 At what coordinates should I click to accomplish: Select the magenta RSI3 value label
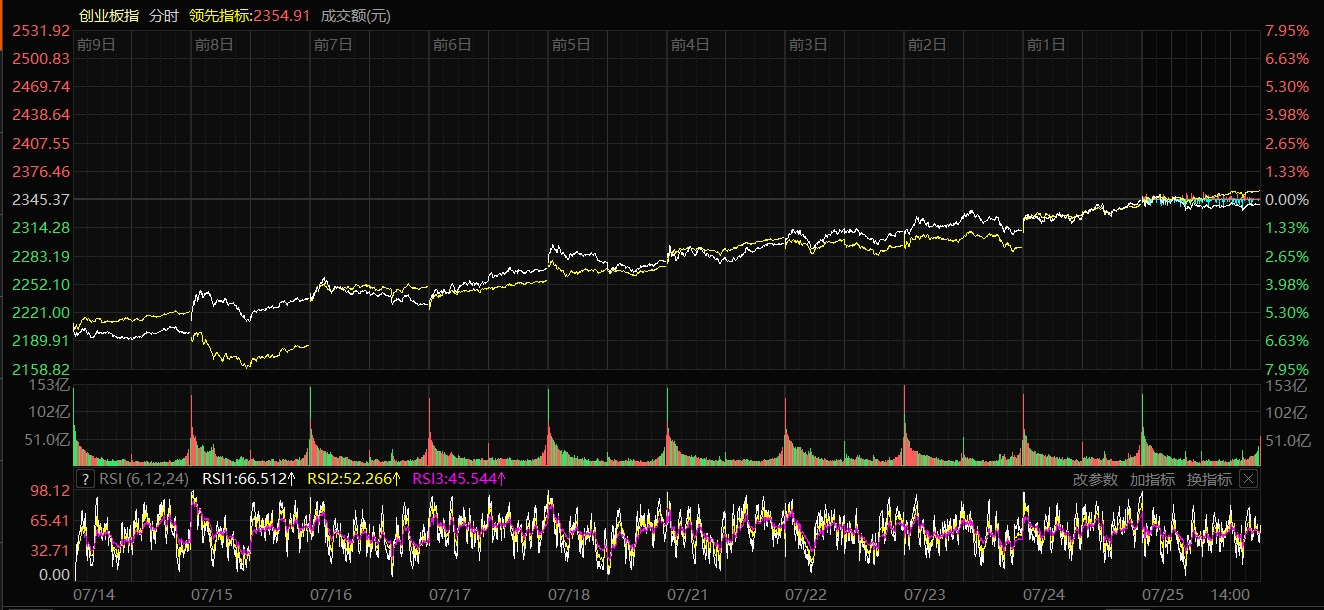coord(459,479)
